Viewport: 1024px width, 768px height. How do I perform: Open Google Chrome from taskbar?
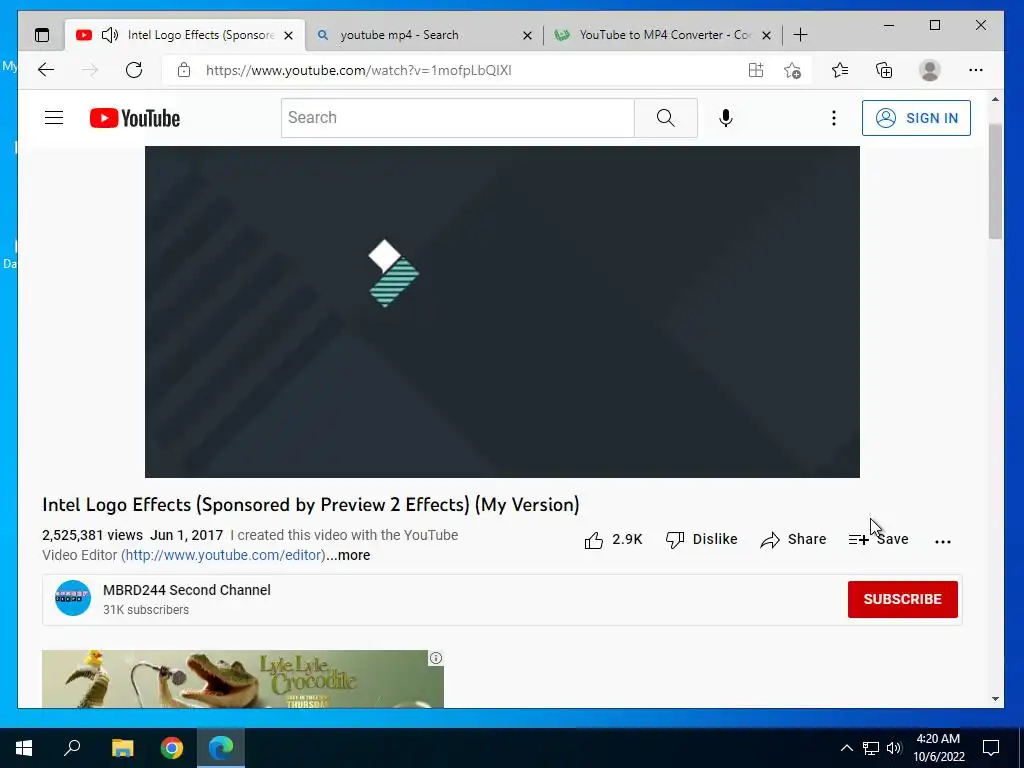(x=172, y=748)
